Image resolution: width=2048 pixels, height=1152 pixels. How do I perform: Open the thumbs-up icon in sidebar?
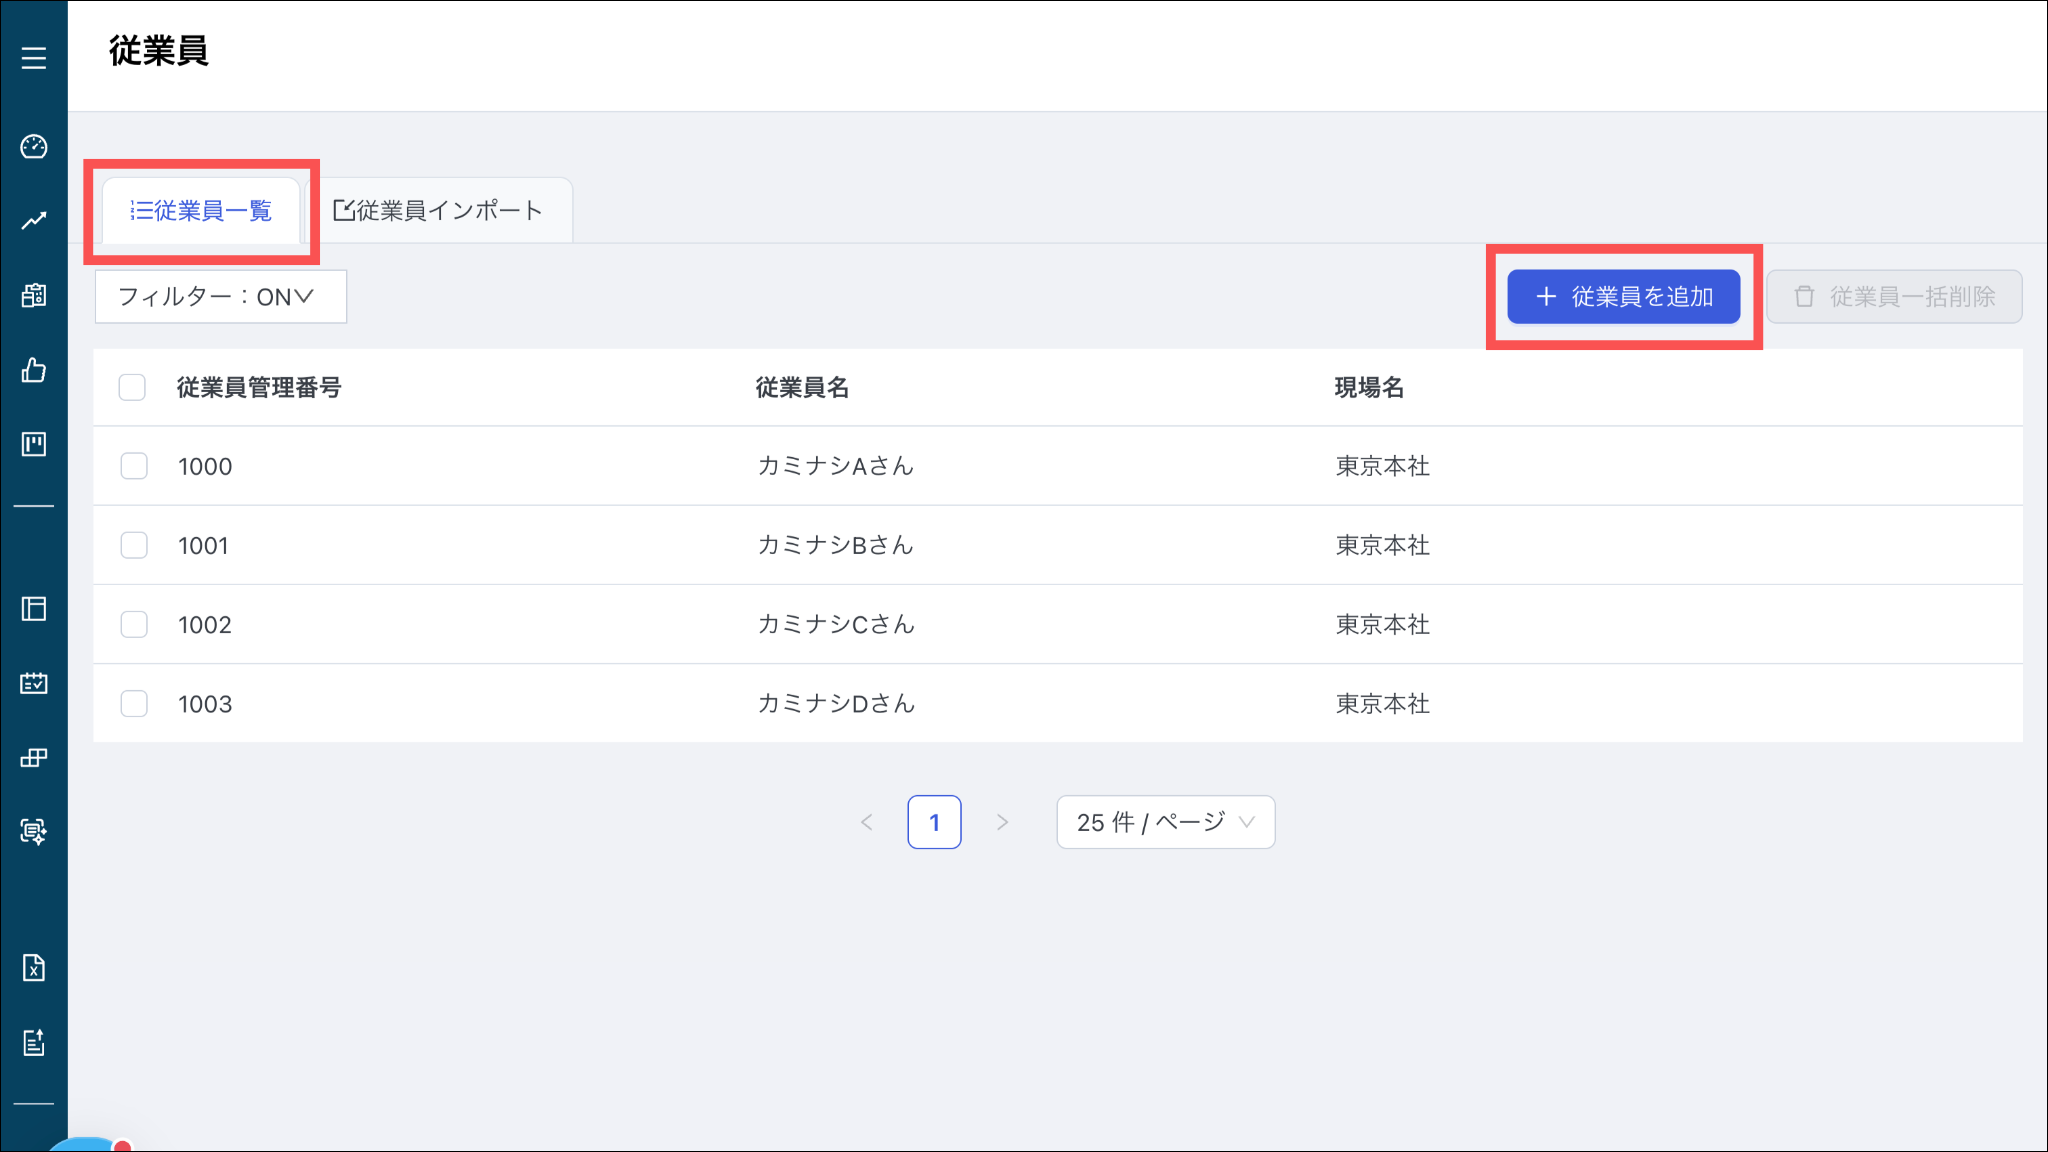[x=34, y=370]
